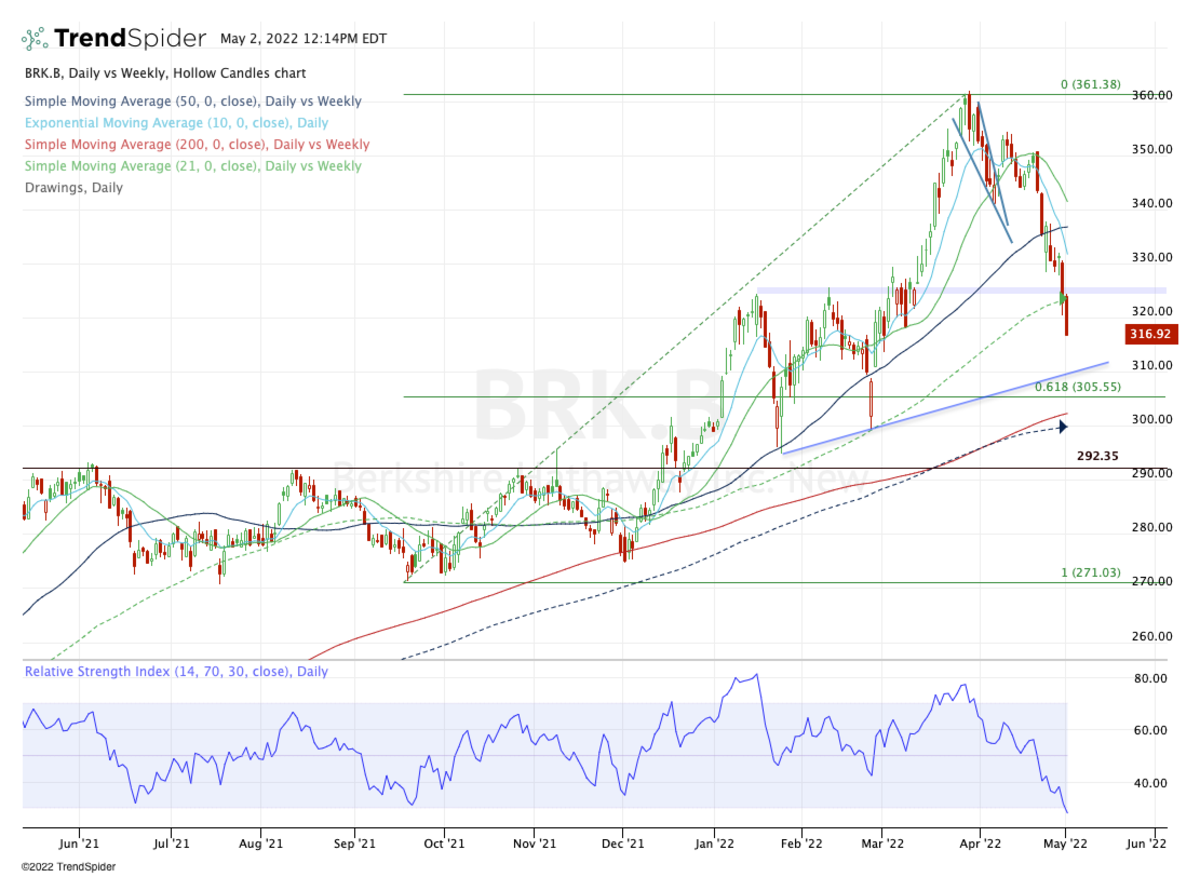Screen dimensions: 1200x877
Task: Click the 350.00 price axis label
Action: pyautogui.click(x=1152, y=149)
